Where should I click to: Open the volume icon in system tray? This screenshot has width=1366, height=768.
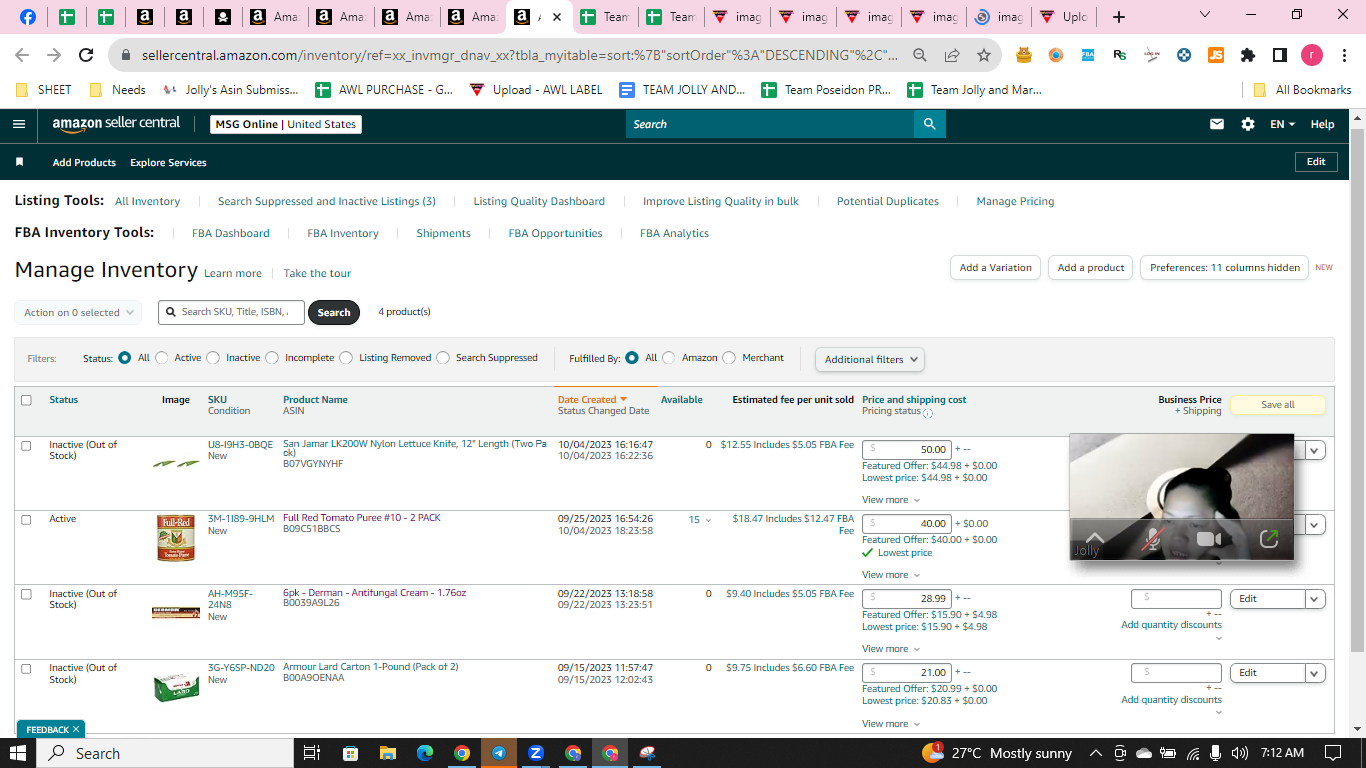click(x=1240, y=753)
